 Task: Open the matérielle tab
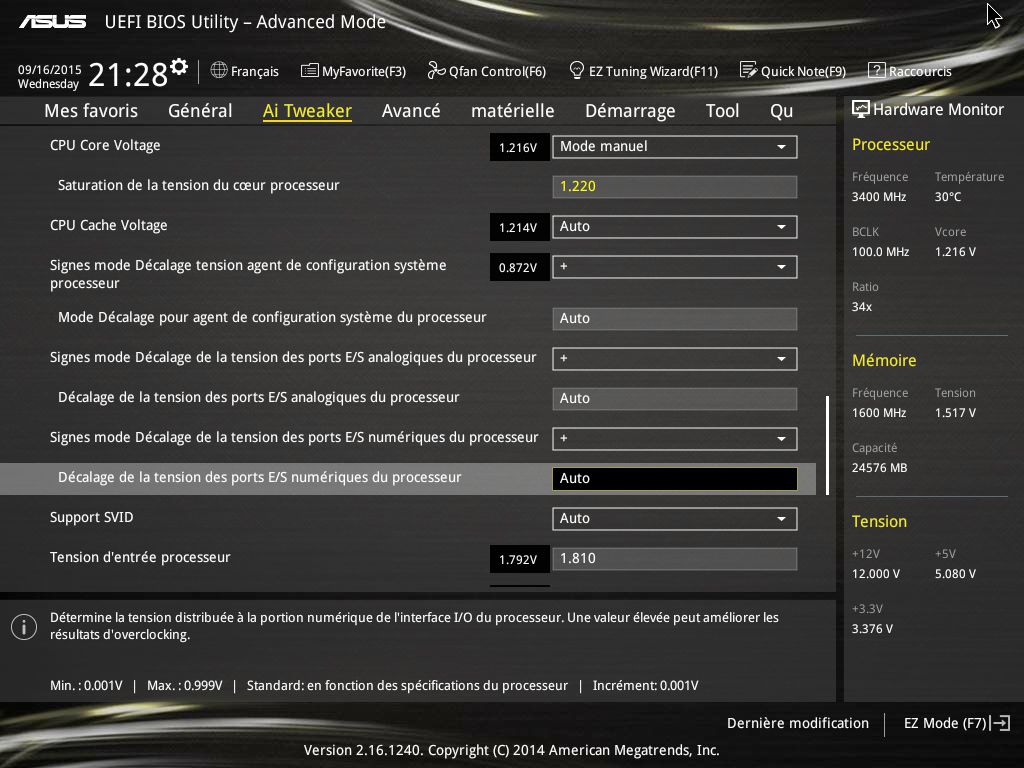pyautogui.click(x=513, y=111)
